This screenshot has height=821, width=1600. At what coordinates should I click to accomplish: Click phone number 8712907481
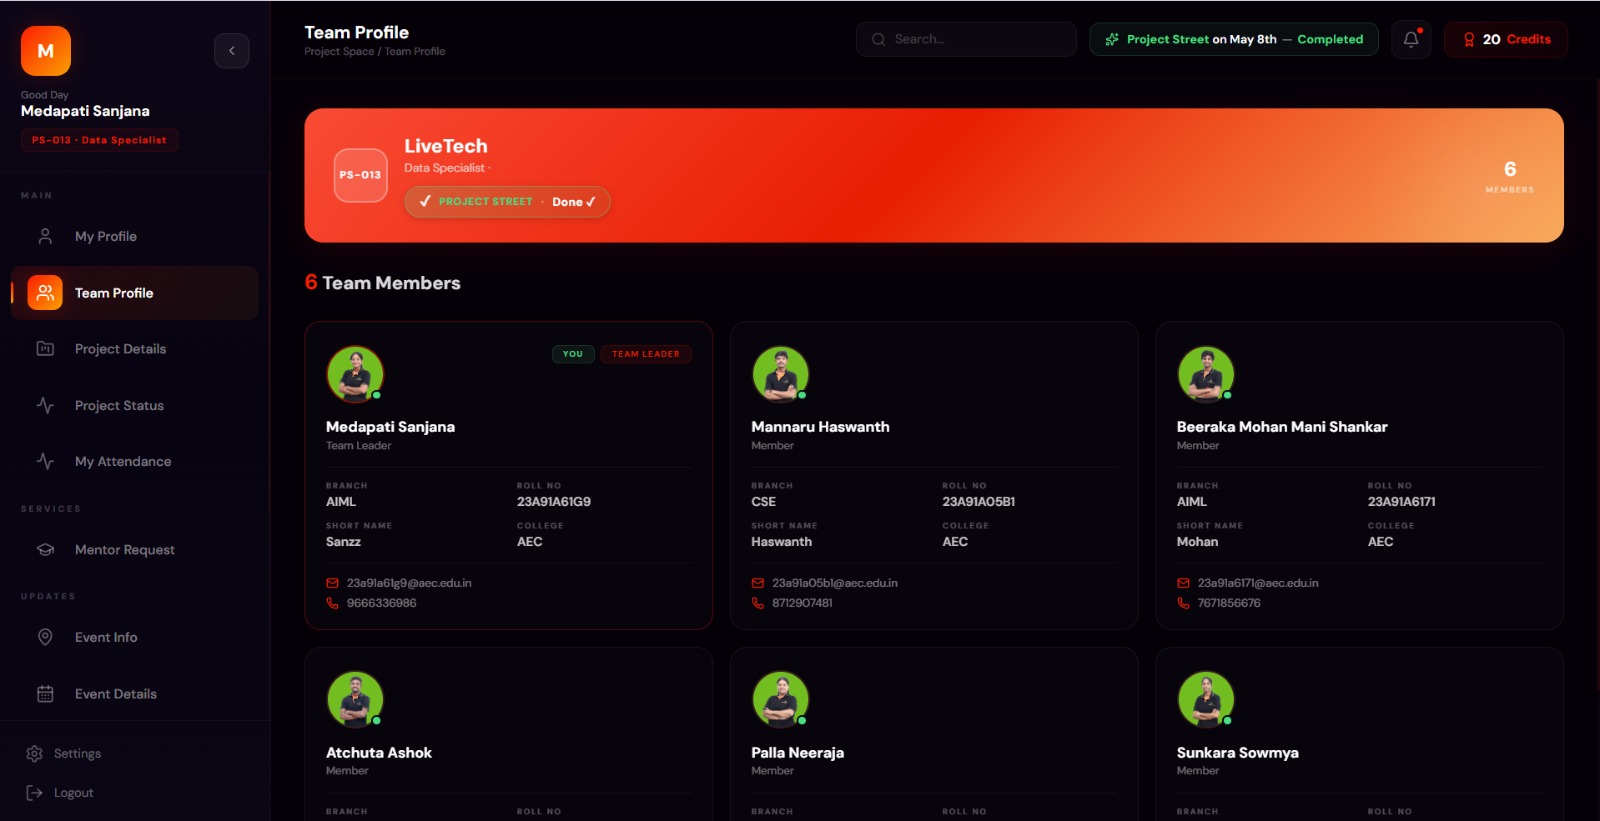[802, 603]
